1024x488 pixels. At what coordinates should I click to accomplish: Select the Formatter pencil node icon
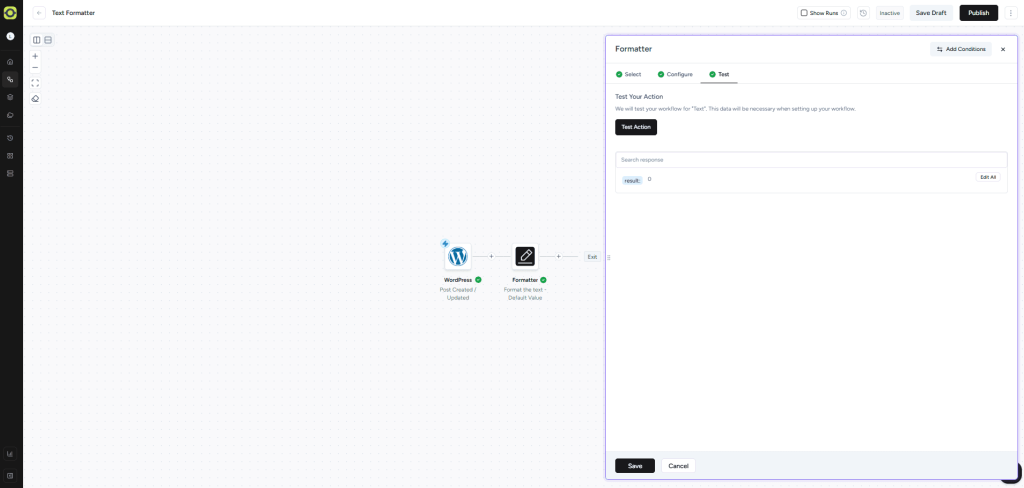tap(525, 256)
